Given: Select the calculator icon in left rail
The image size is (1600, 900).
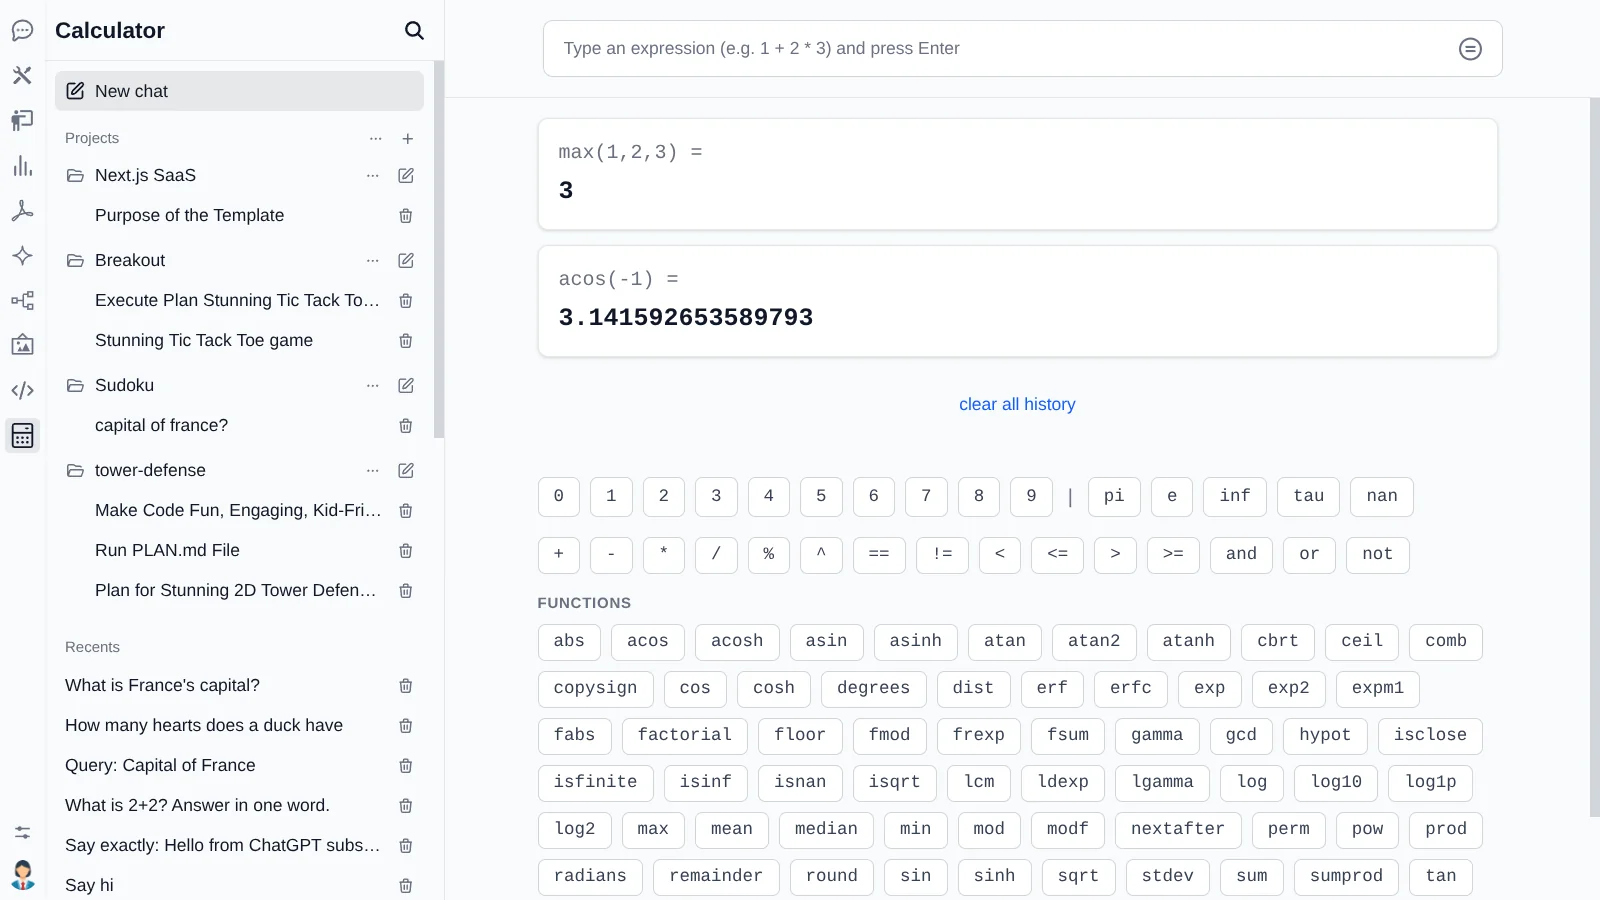Looking at the screenshot, I should click(x=22, y=435).
